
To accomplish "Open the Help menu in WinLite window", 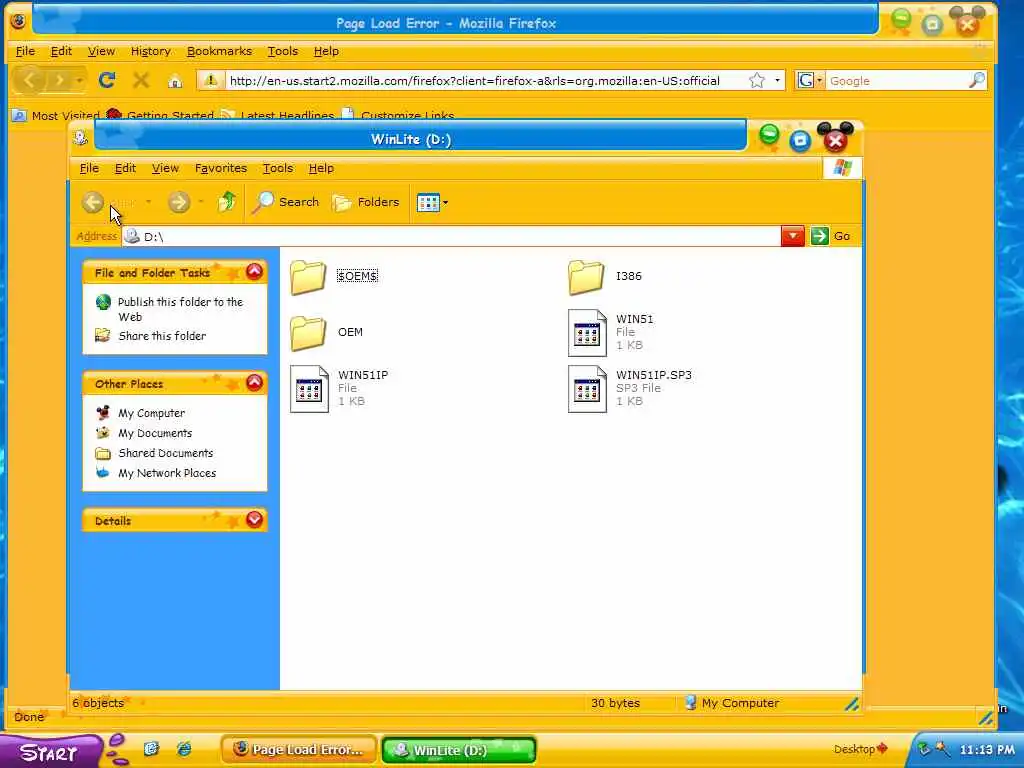I will [x=321, y=168].
